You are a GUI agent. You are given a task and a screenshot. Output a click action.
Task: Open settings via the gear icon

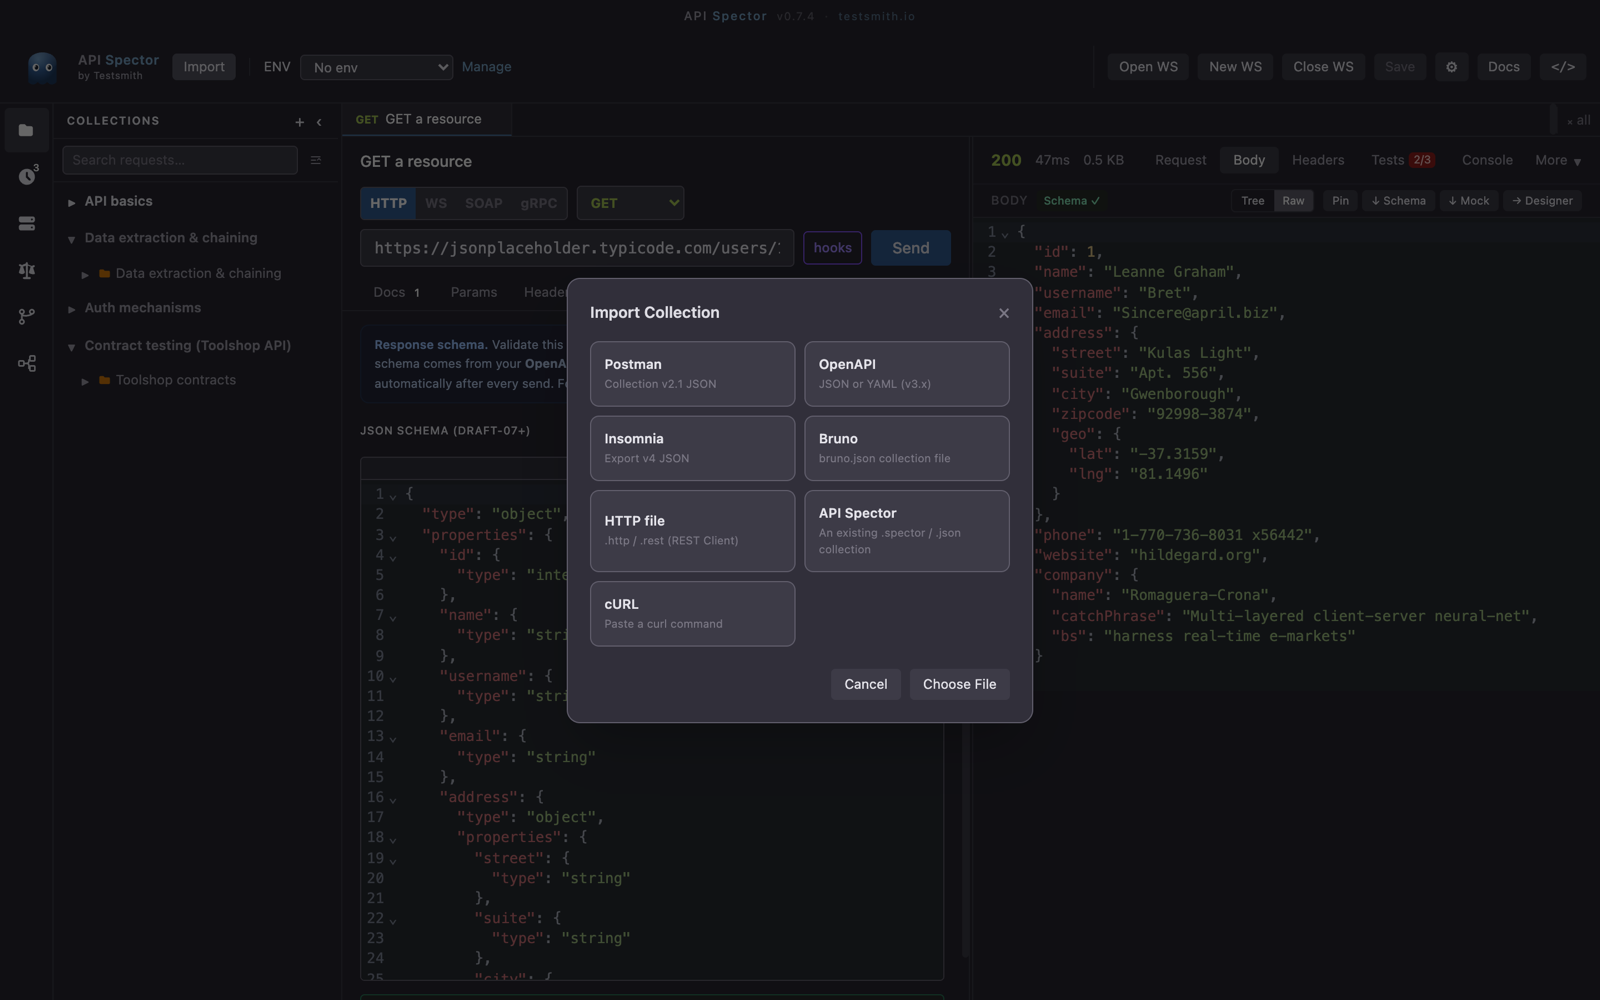click(1451, 67)
